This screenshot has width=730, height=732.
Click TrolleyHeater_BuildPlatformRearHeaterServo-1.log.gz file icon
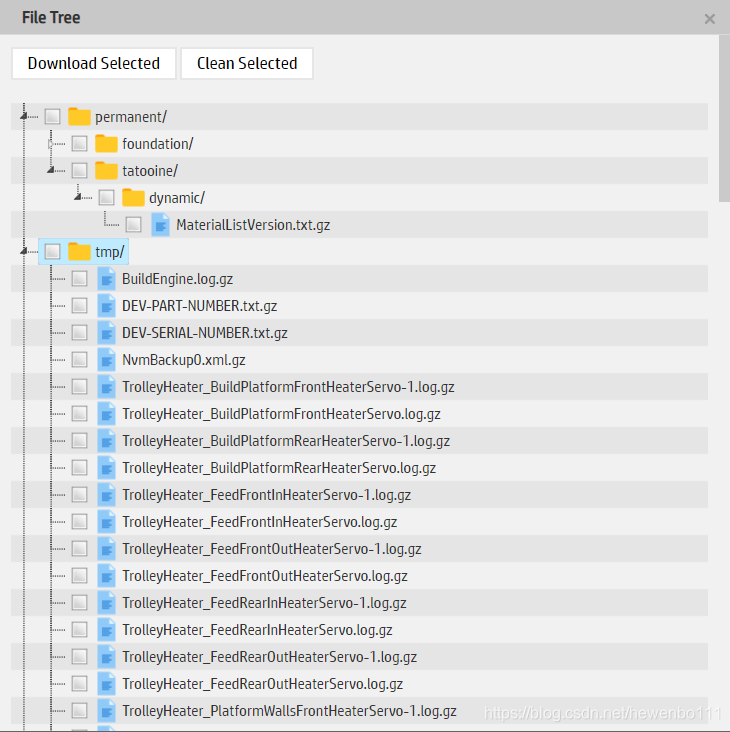[106, 441]
